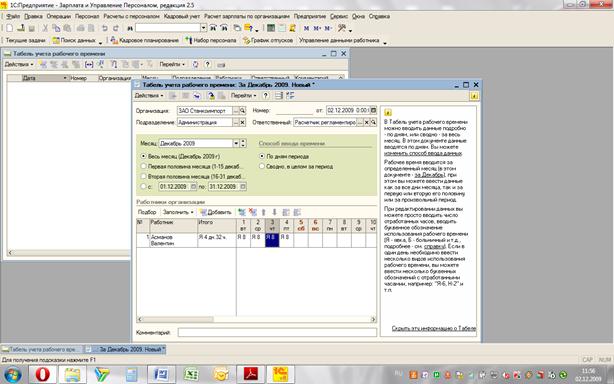
Task: Click the blue M memory icon in toolbar
Action: (307, 28)
